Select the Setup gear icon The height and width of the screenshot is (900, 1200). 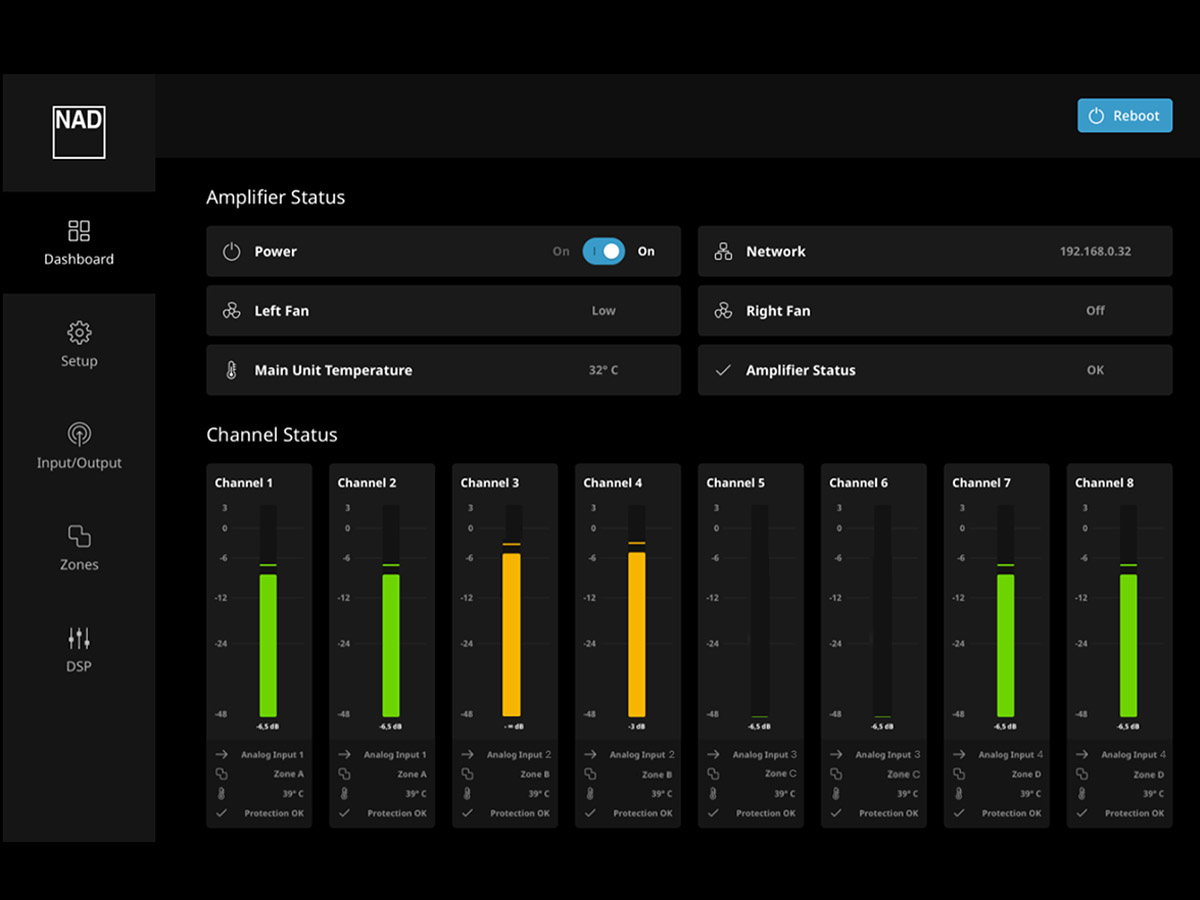79,332
